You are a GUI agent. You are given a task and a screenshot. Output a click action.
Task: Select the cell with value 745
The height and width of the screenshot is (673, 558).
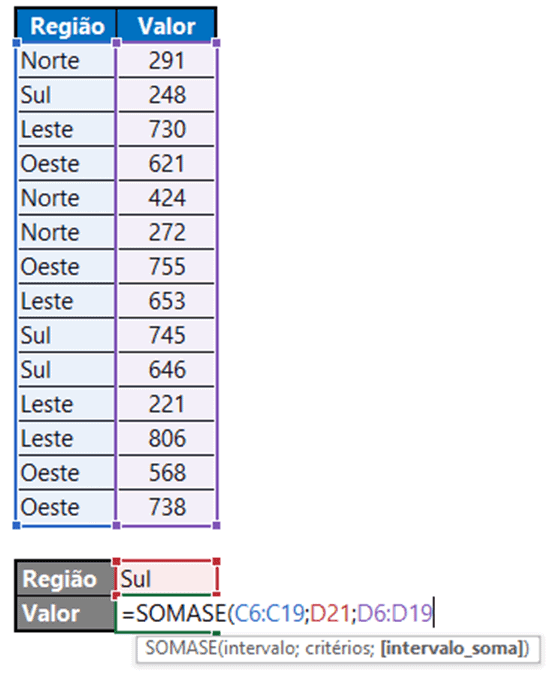point(167,335)
